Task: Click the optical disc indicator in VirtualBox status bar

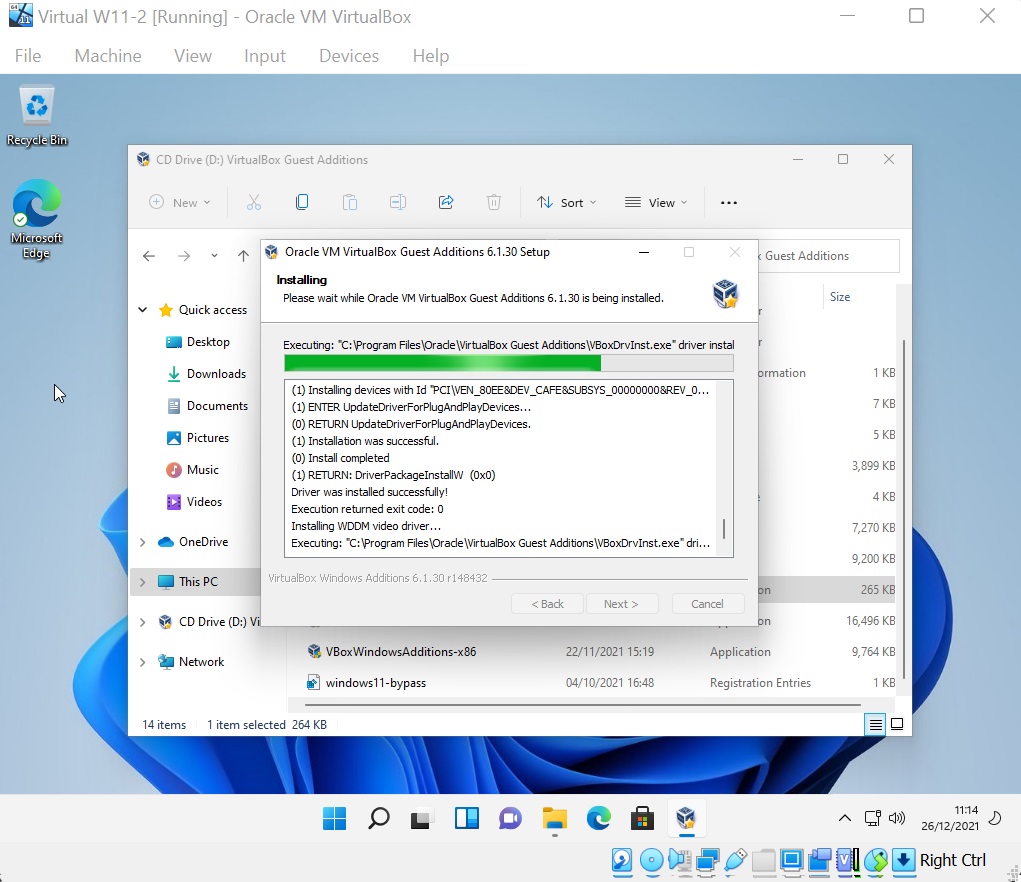Action: pos(651,861)
